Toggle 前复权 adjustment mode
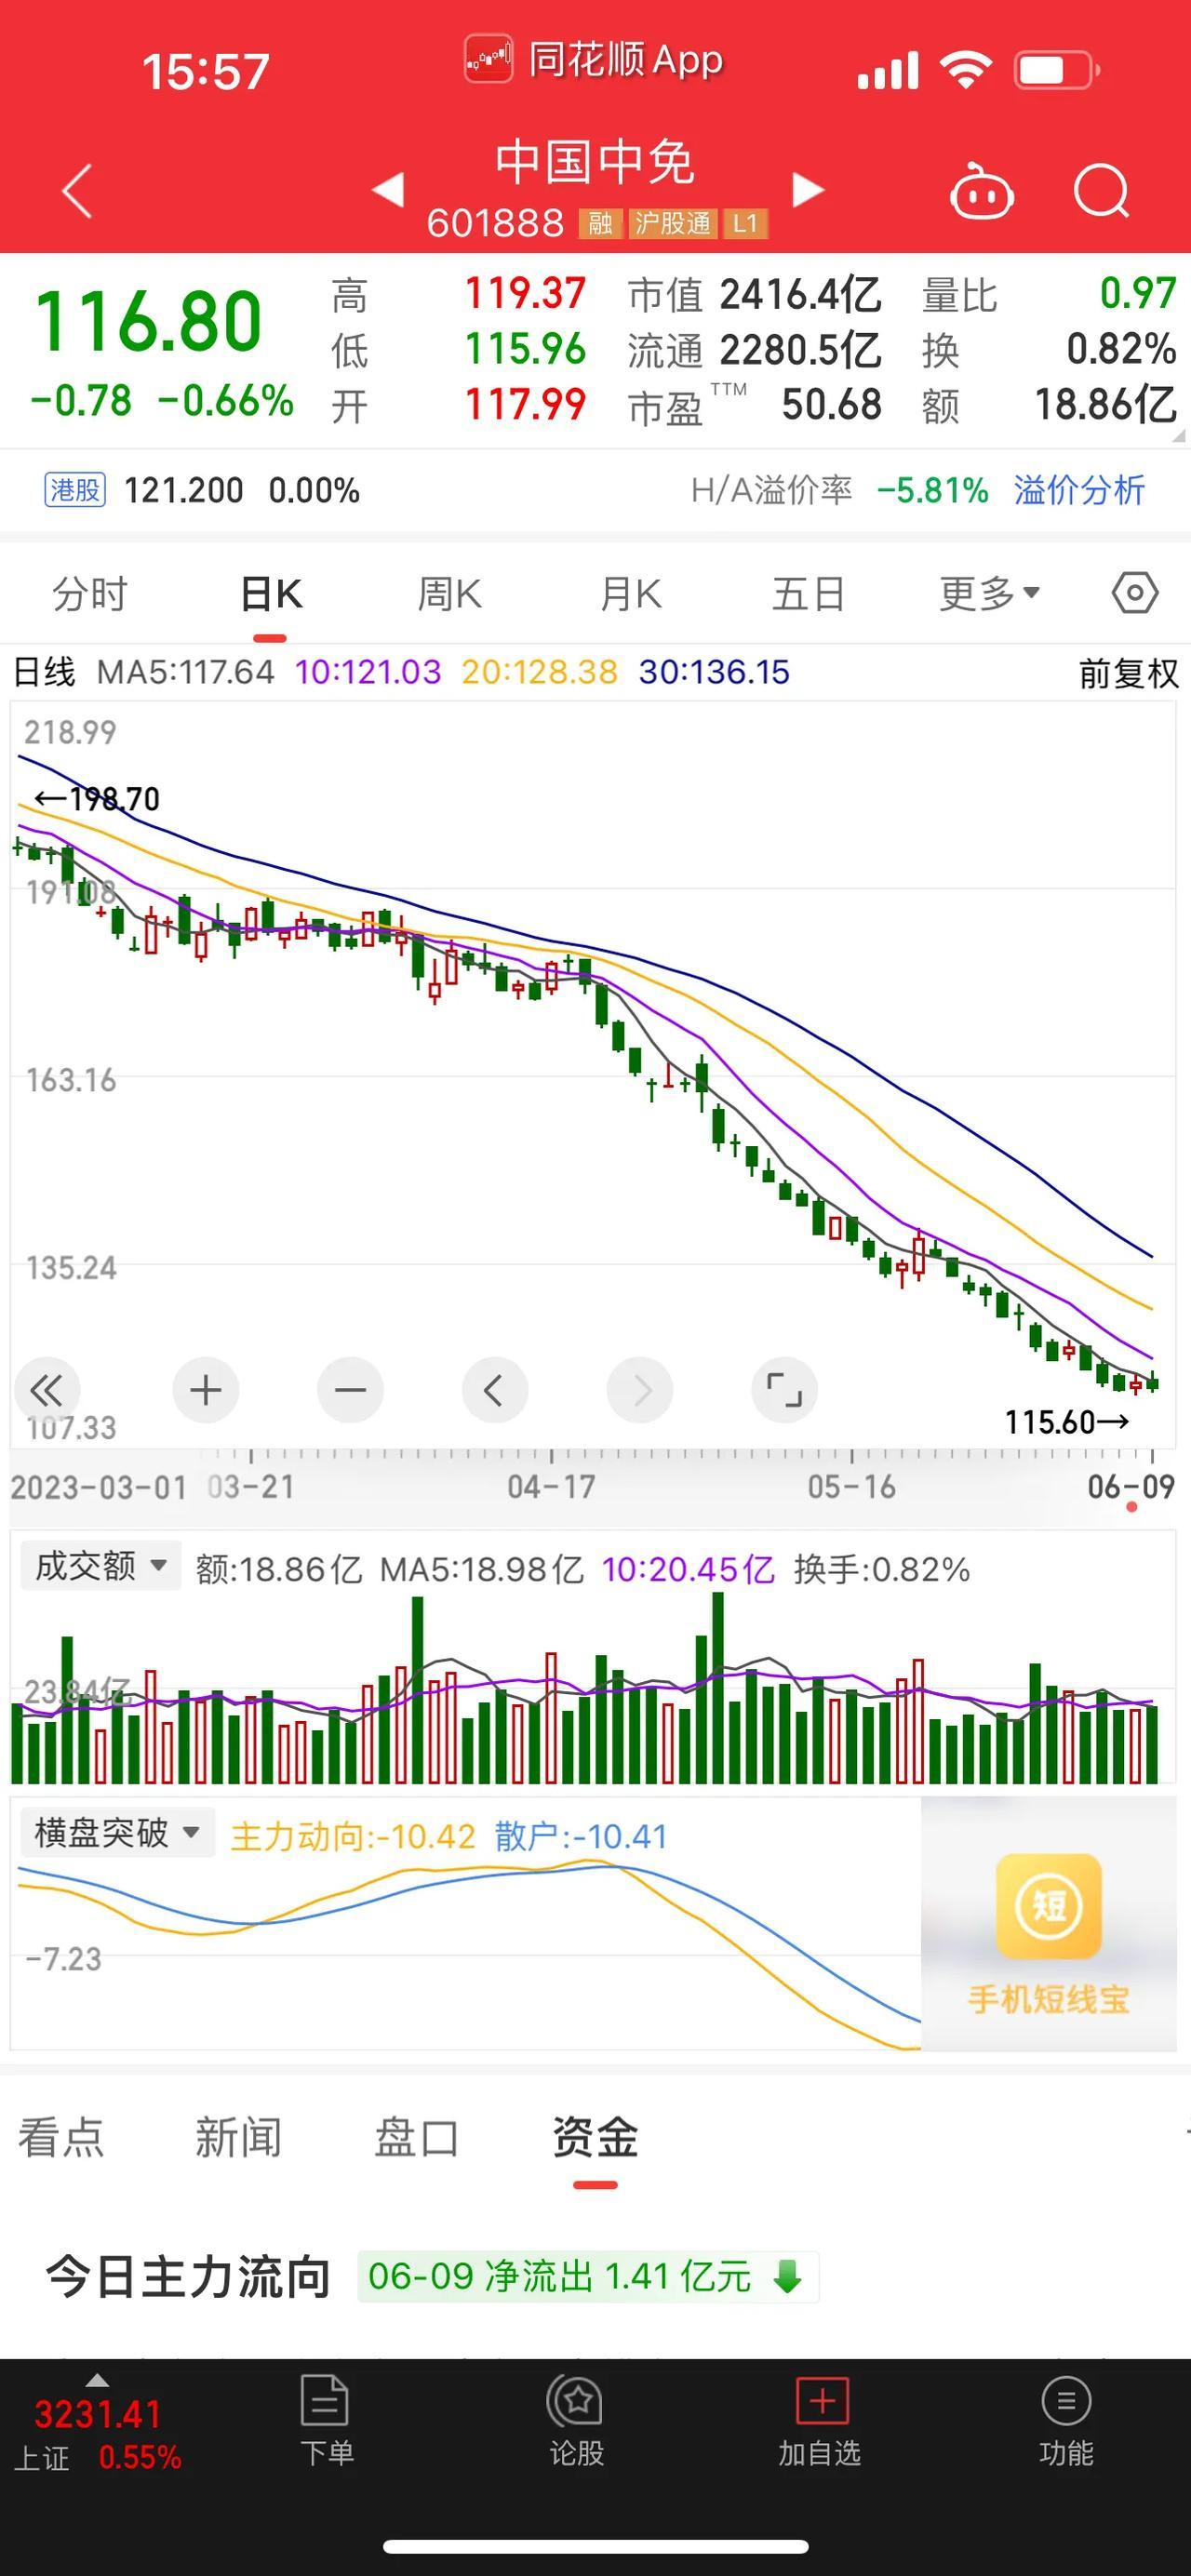The height and width of the screenshot is (2576, 1191). pyautogui.click(x=1128, y=673)
